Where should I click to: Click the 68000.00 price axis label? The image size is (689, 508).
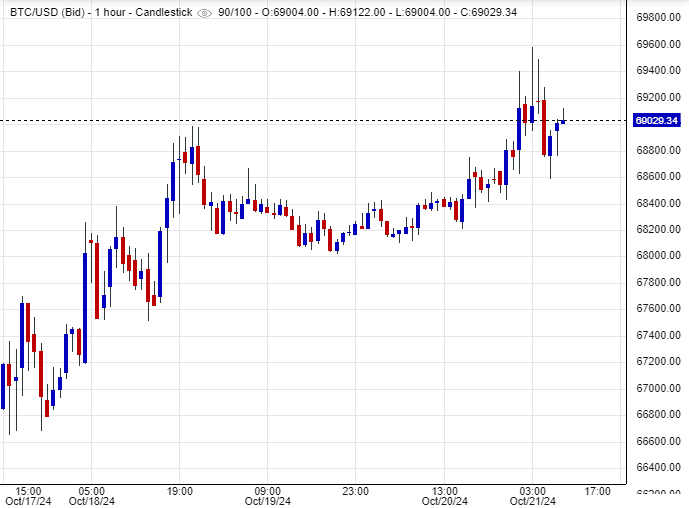point(658,255)
